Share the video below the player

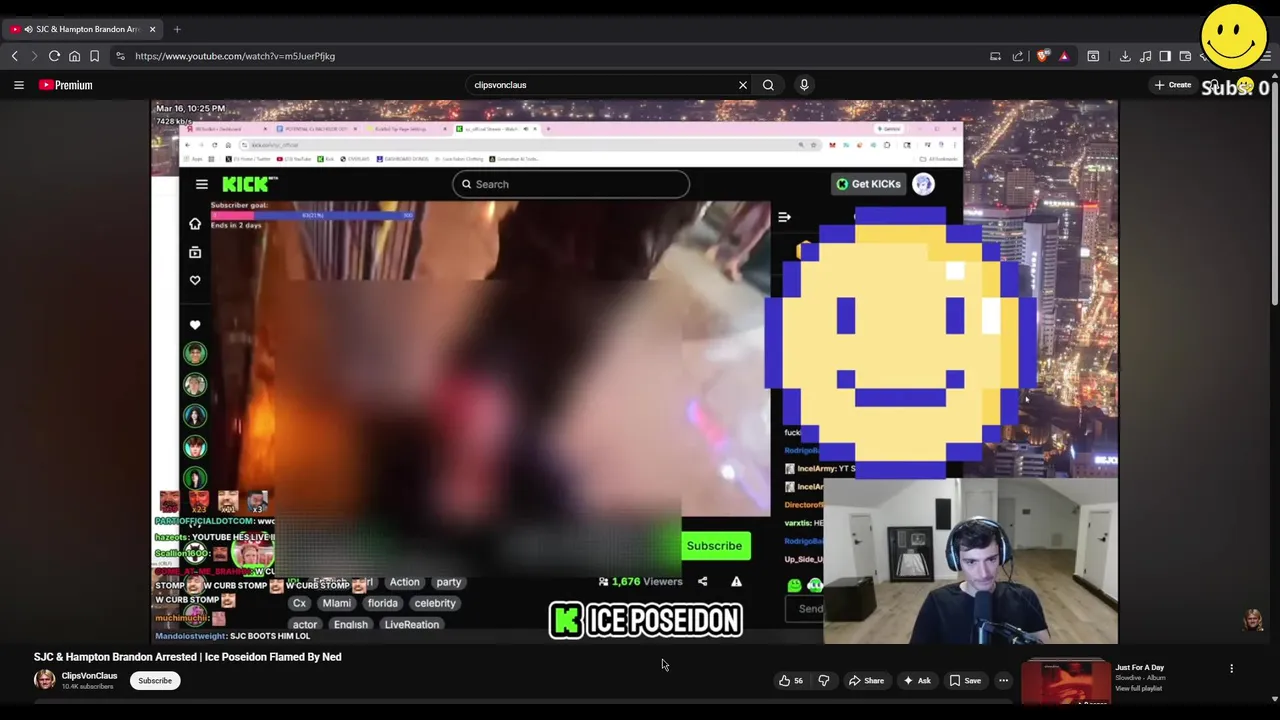[866, 681]
